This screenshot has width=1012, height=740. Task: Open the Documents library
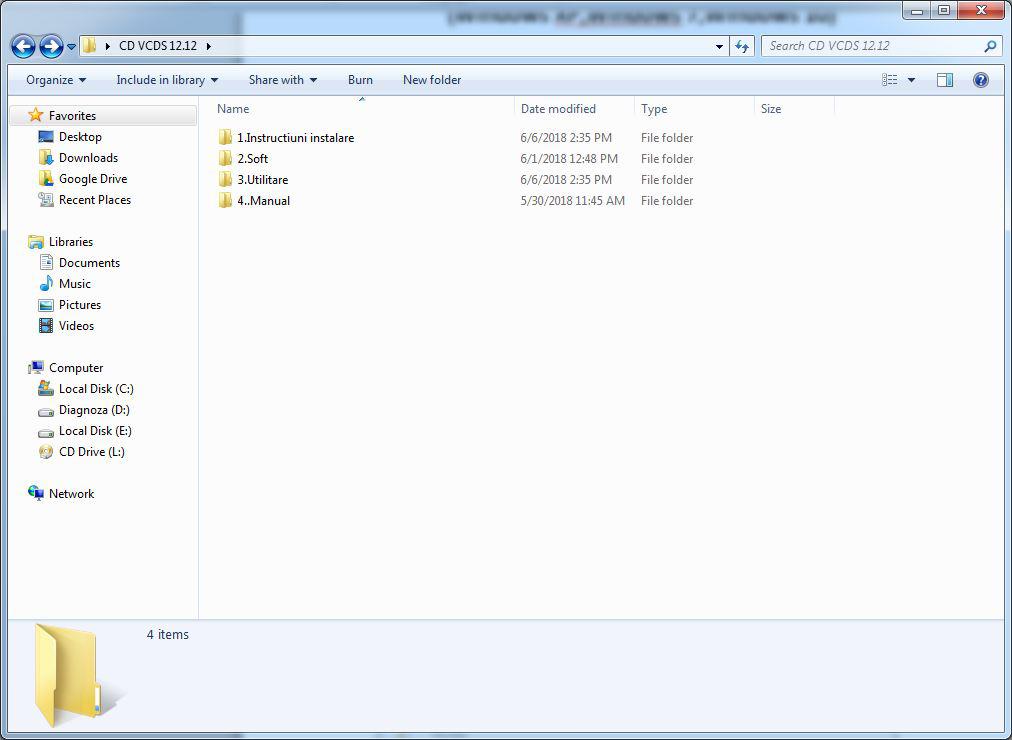tap(89, 263)
